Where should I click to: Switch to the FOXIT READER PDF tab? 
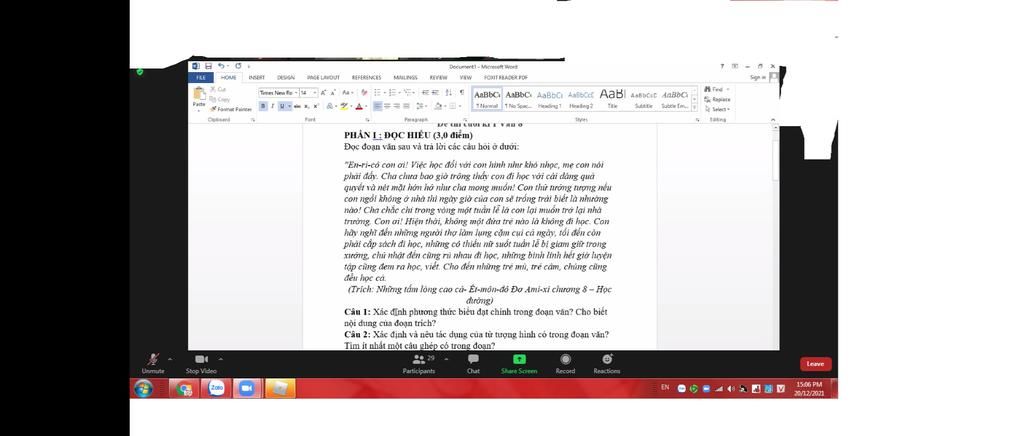506,77
